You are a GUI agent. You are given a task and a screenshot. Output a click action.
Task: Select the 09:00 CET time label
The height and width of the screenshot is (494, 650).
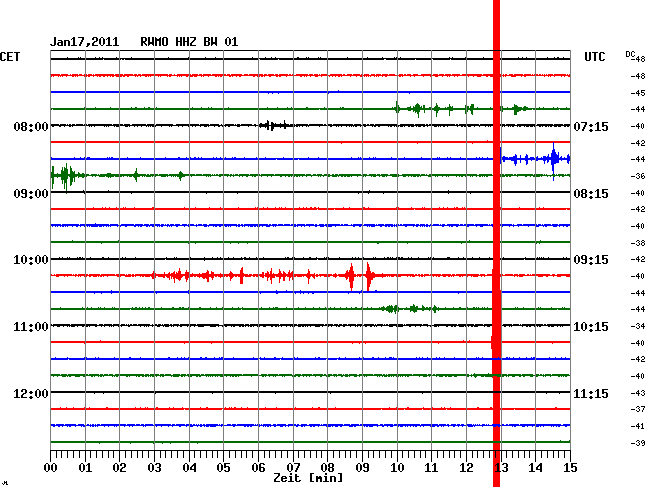click(31, 194)
